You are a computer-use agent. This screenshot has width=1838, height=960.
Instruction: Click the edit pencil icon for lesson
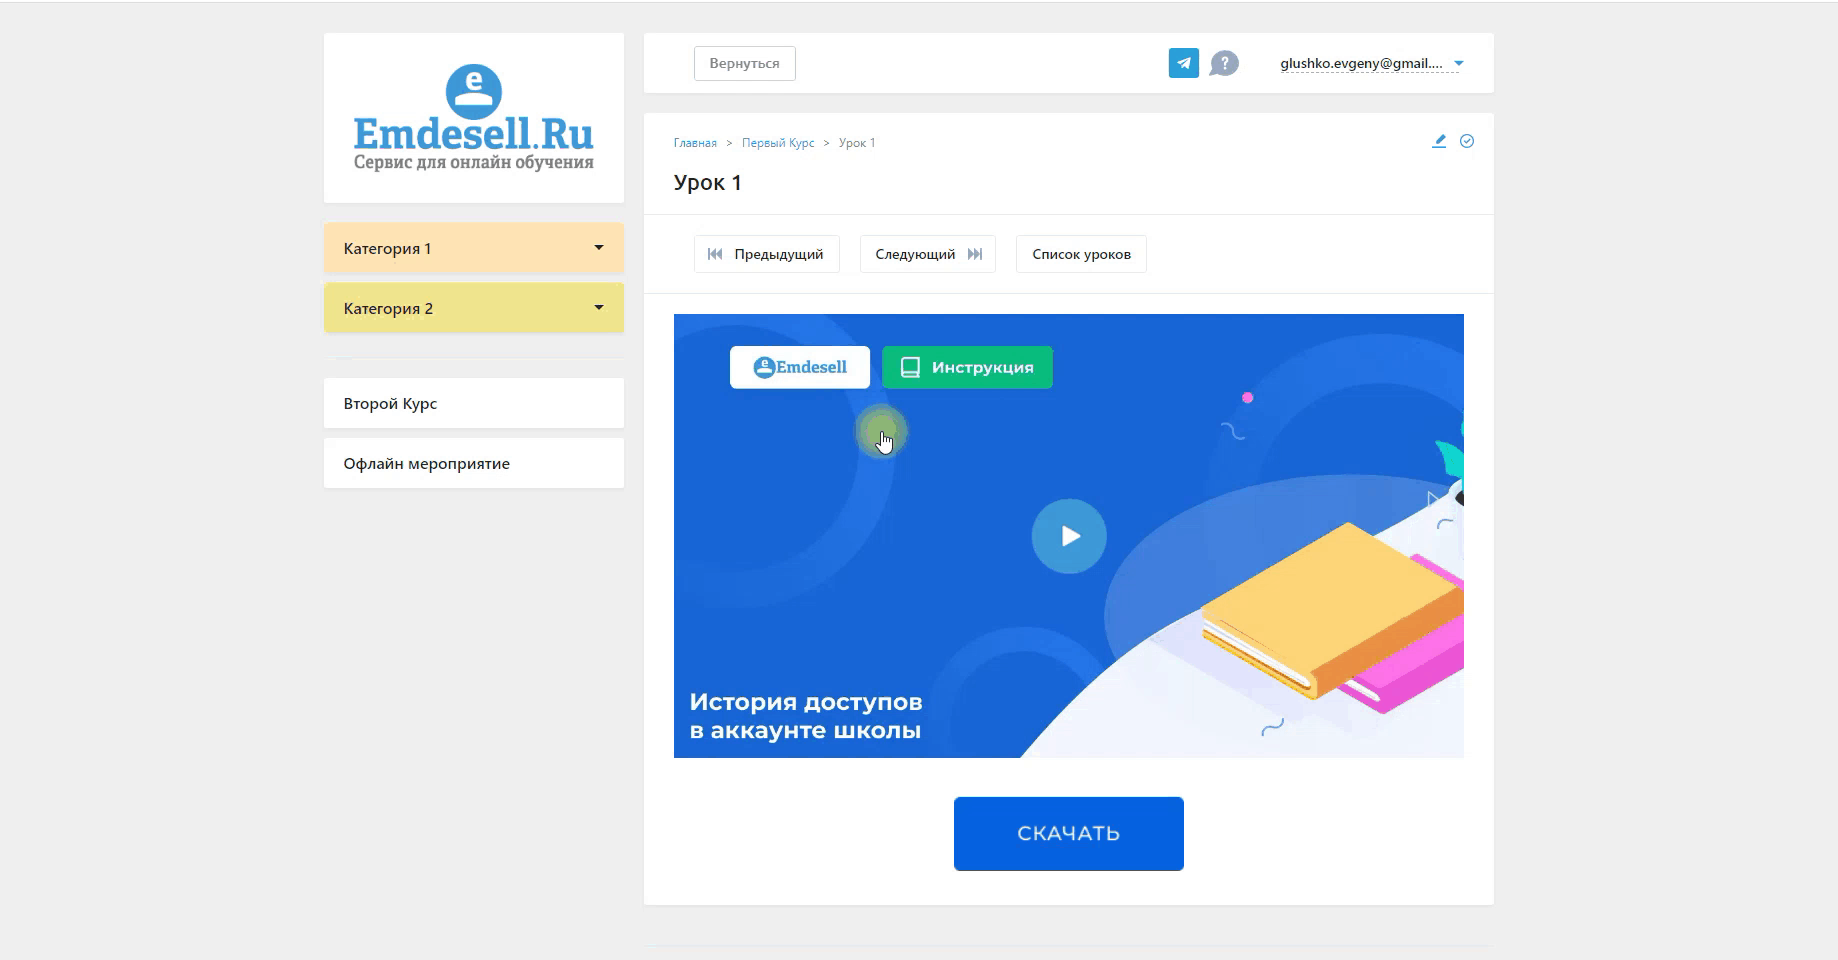coord(1439,141)
